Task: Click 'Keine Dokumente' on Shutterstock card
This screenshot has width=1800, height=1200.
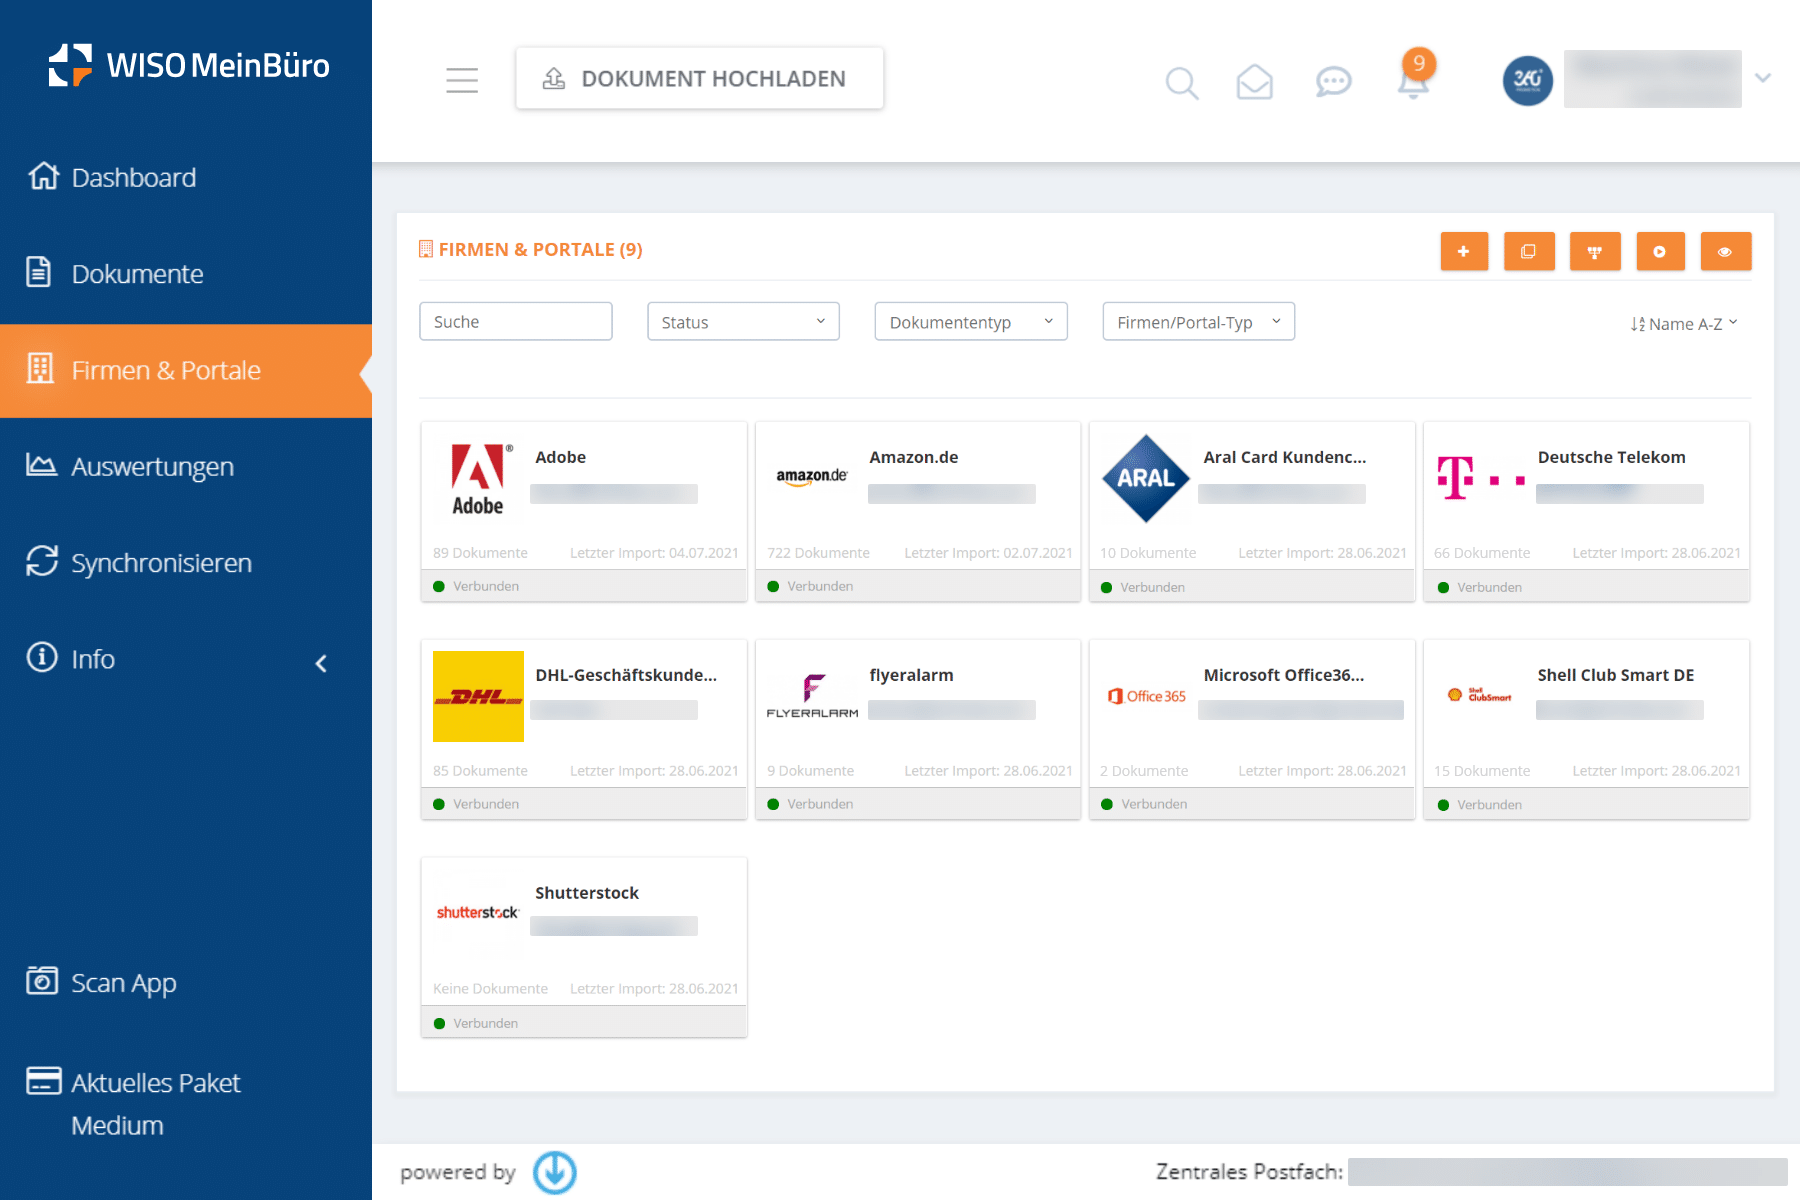Action: tap(490, 989)
